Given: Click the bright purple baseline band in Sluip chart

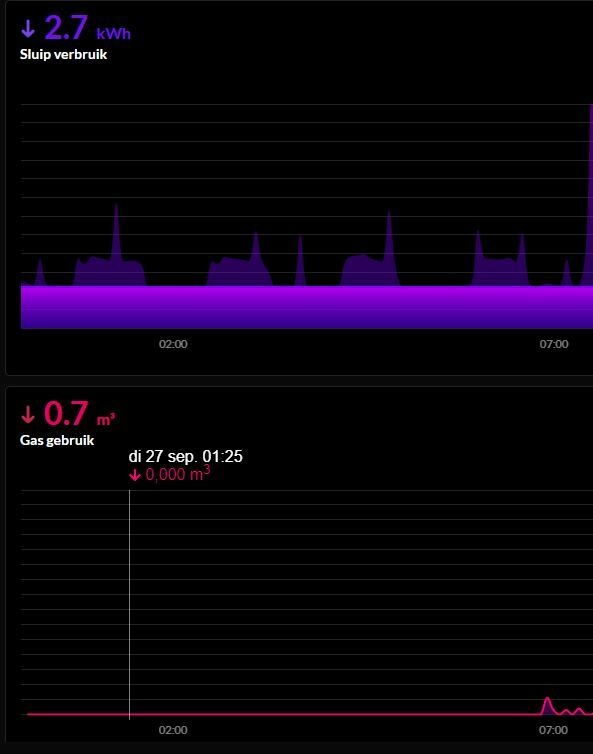Looking at the screenshot, I should 307,307.
